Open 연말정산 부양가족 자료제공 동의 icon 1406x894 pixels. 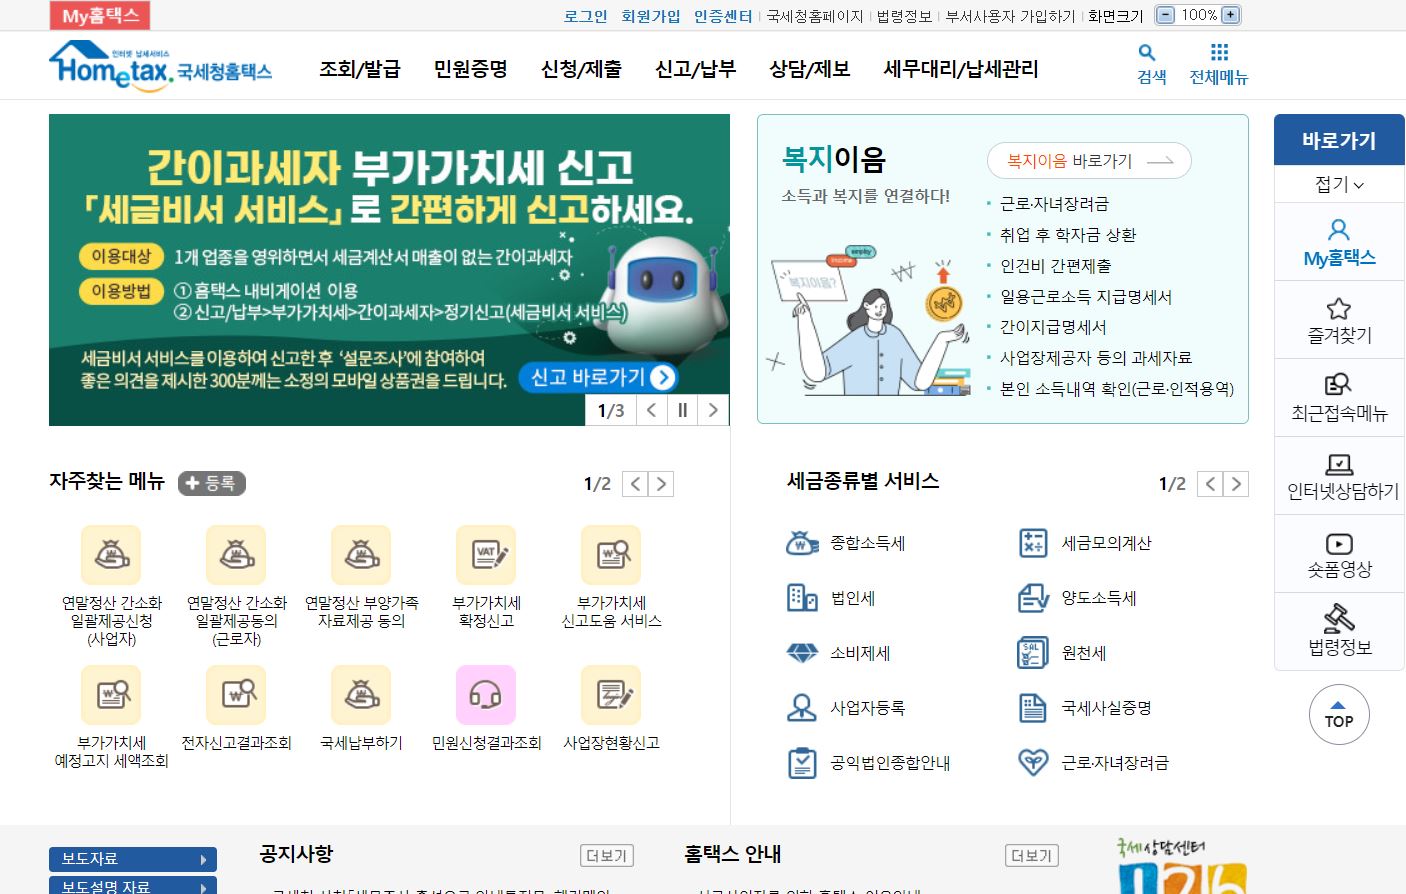pyautogui.click(x=361, y=555)
